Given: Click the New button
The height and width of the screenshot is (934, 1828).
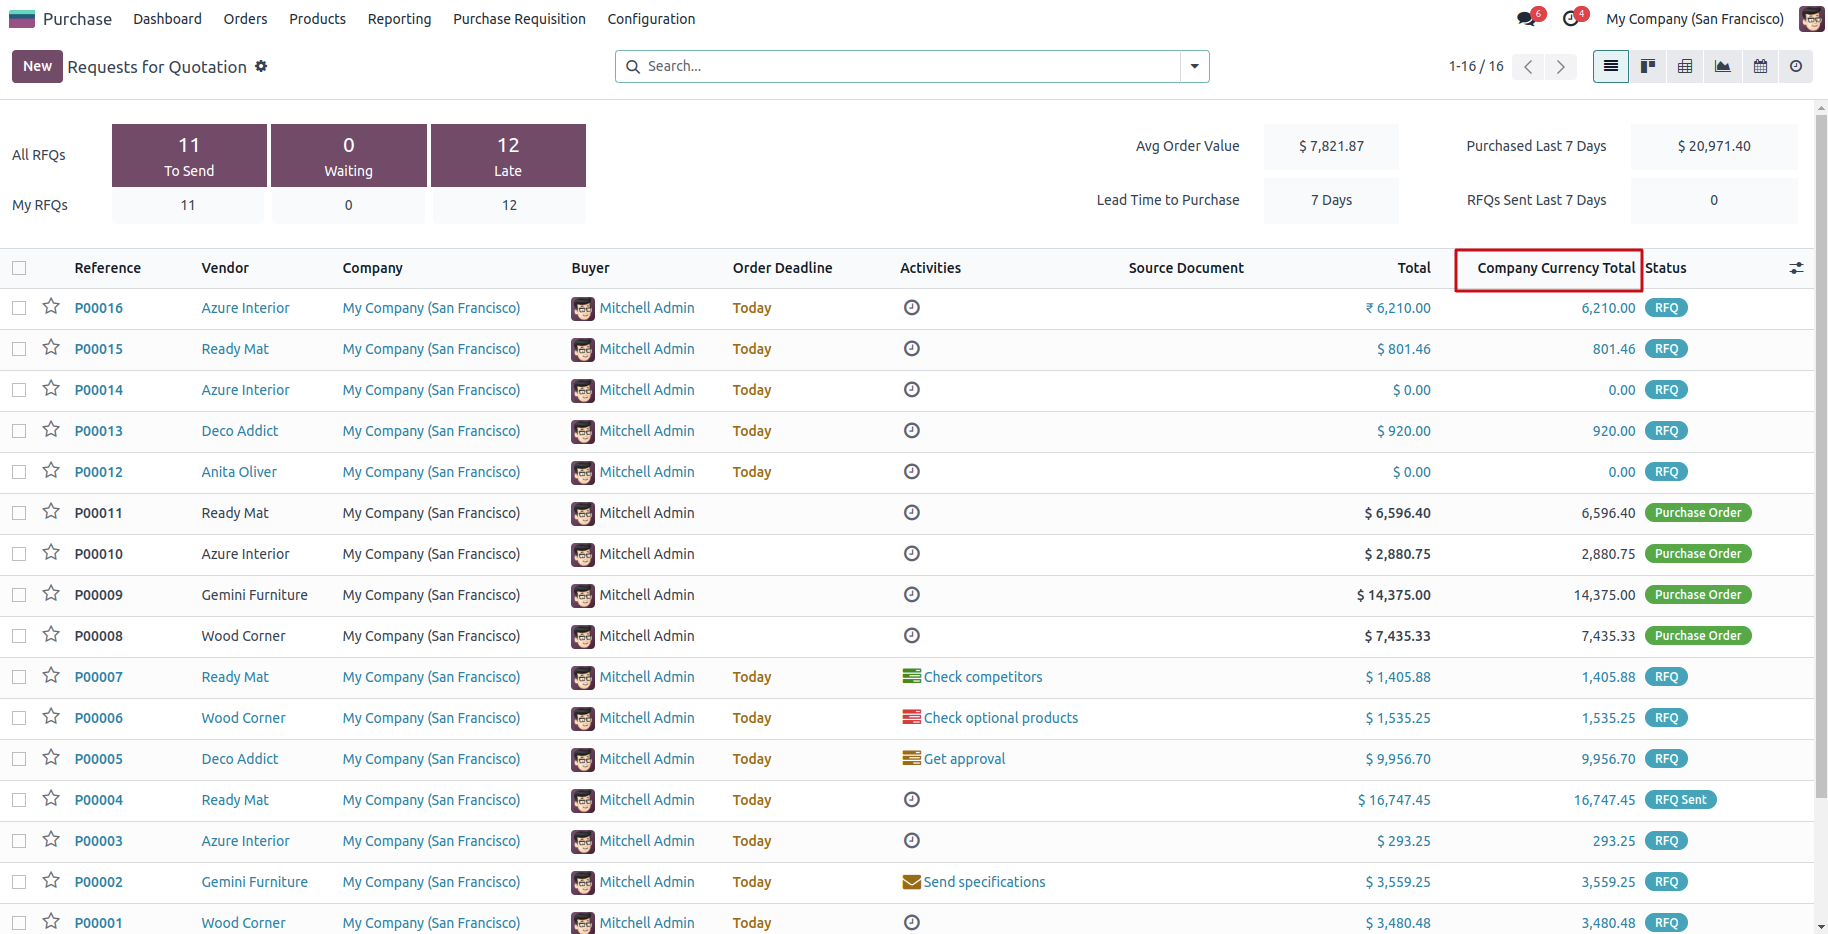Looking at the screenshot, I should 37,66.
